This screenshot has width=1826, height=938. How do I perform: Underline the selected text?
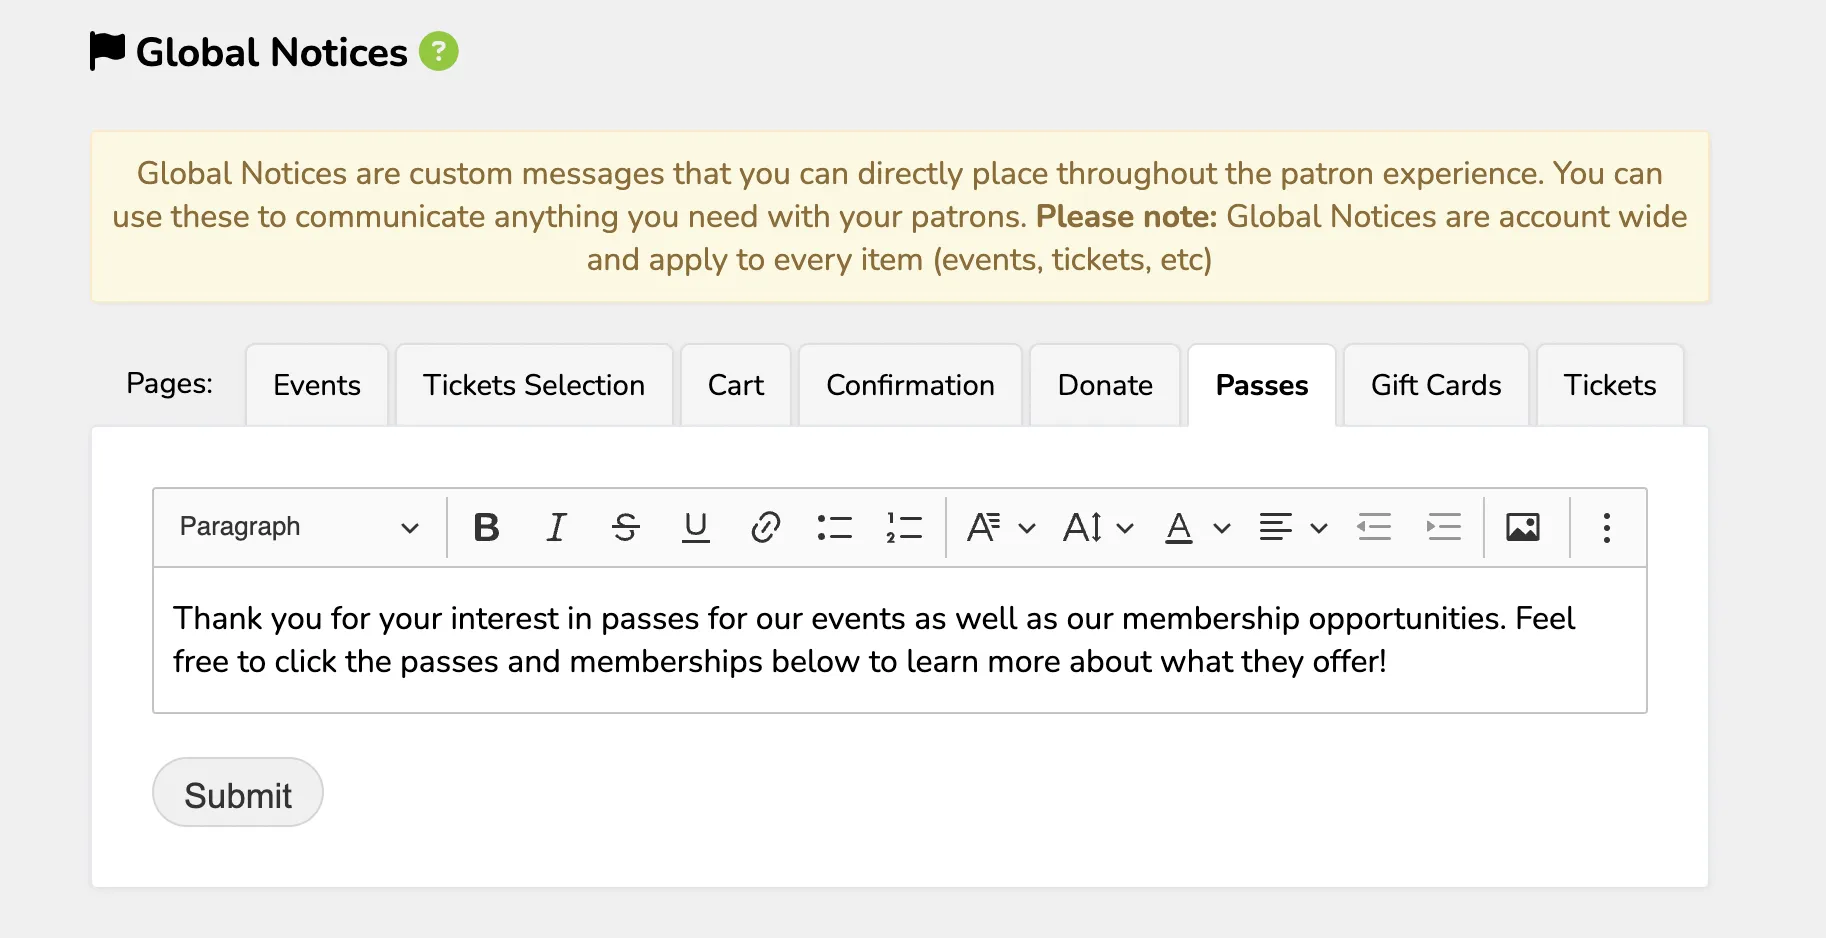coord(695,527)
